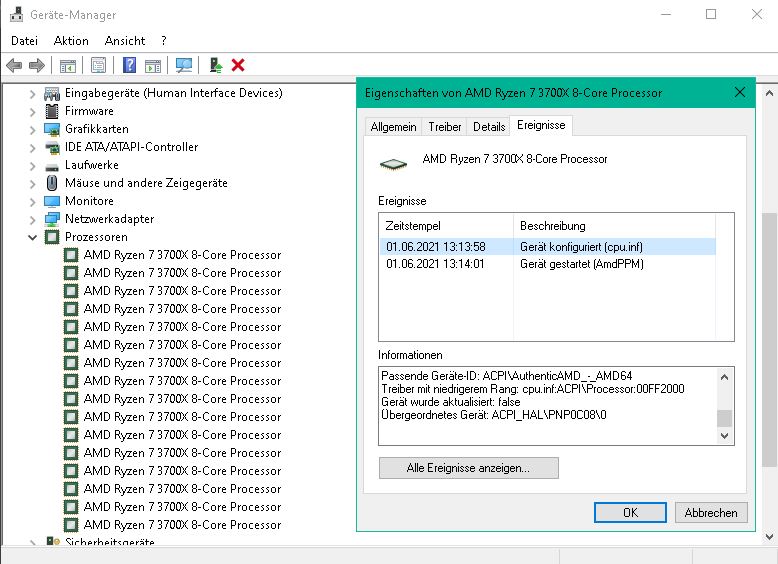Expand the Eingabegeräte node

(x=33, y=93)
